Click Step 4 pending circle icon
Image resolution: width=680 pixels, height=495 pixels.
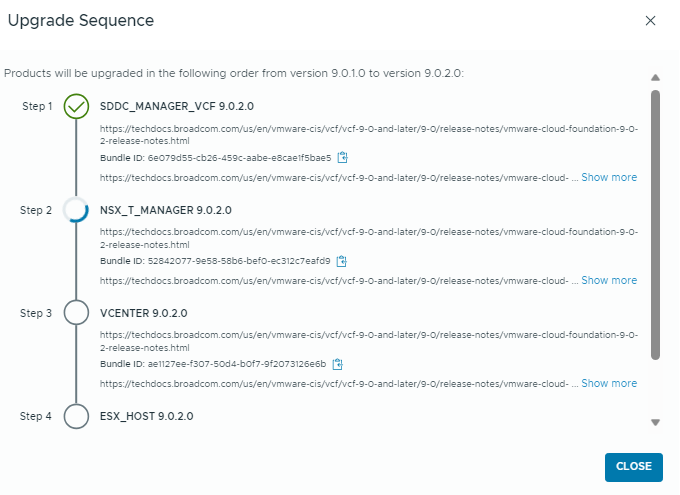coord(76,416)
